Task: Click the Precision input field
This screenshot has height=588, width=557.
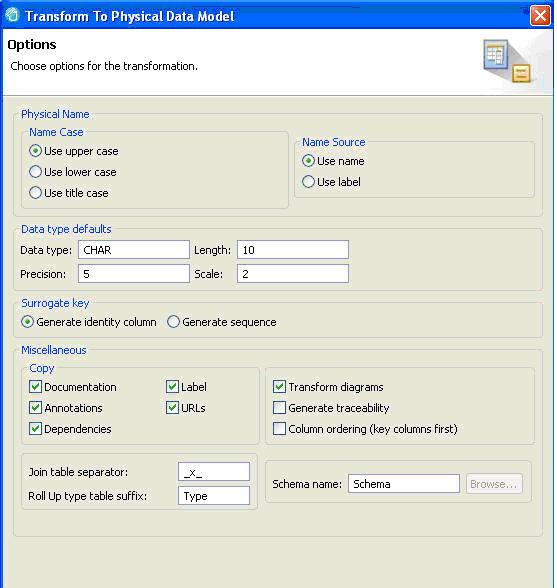Action: coord(134,274)
